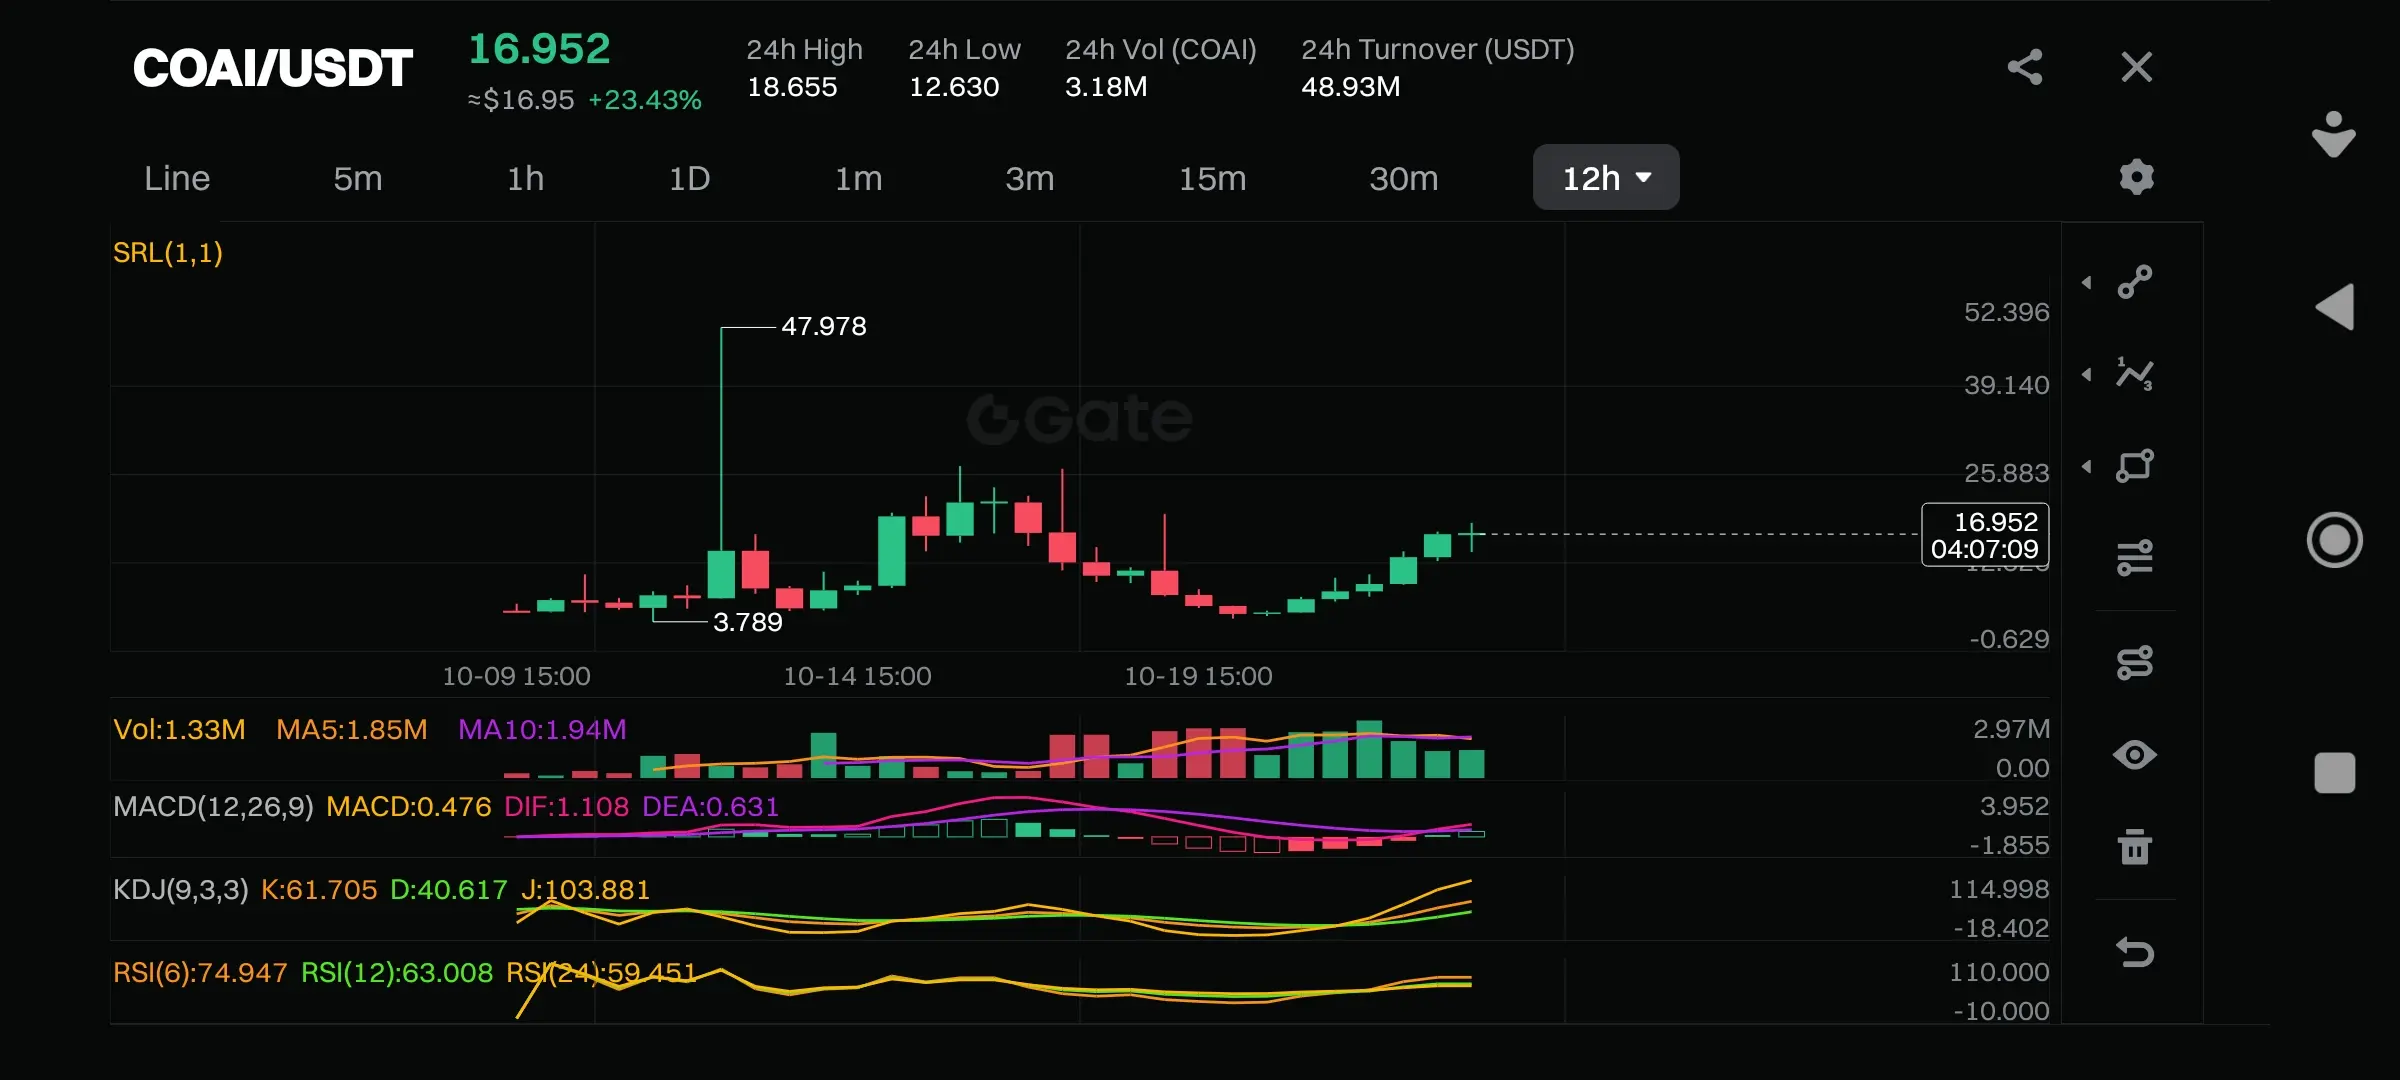The image size is (2400, 1080).
Task: Open chart settings gear icon
Action: click(x=2136, y=177)
